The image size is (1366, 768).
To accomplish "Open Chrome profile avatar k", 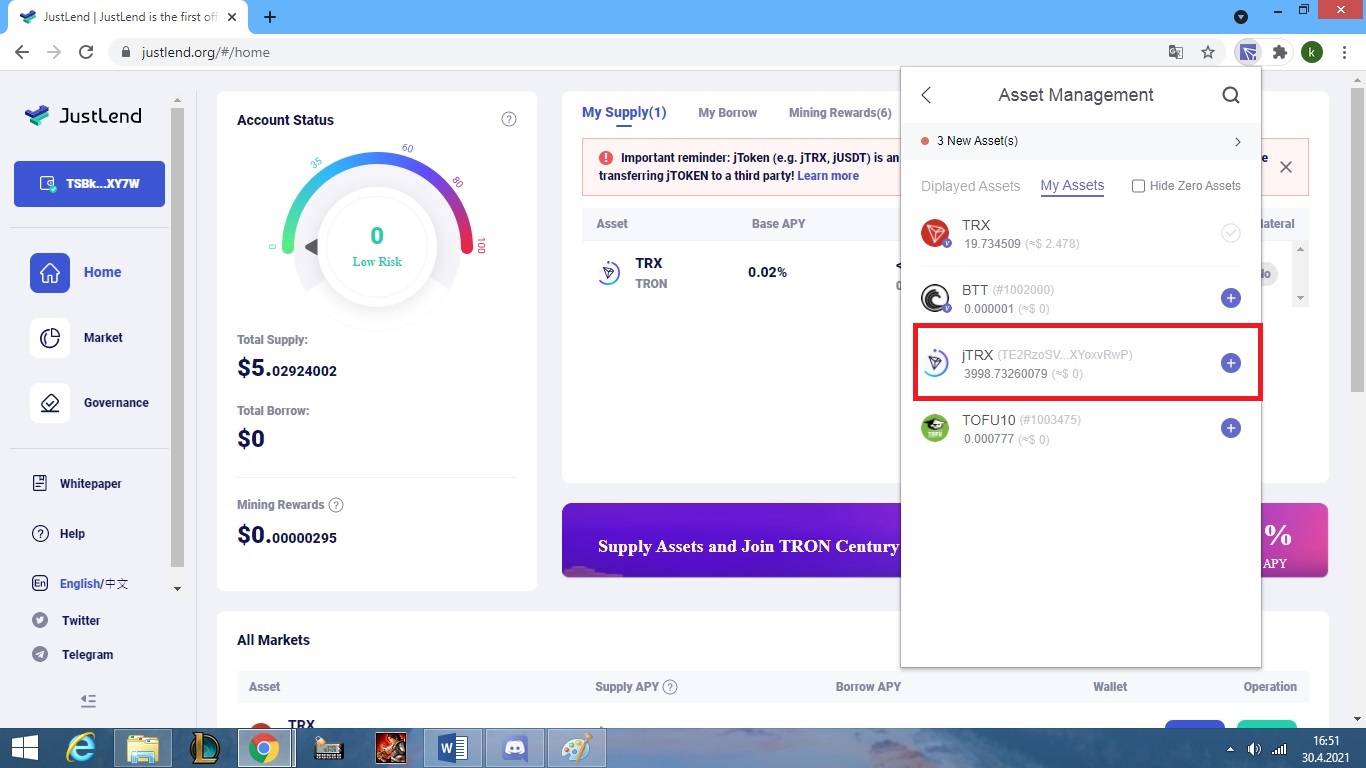I will tap(1312, 52).
